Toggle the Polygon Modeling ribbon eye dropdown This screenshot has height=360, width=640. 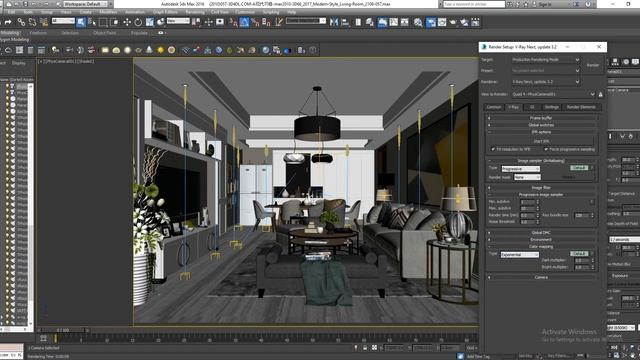coord(161,33)
